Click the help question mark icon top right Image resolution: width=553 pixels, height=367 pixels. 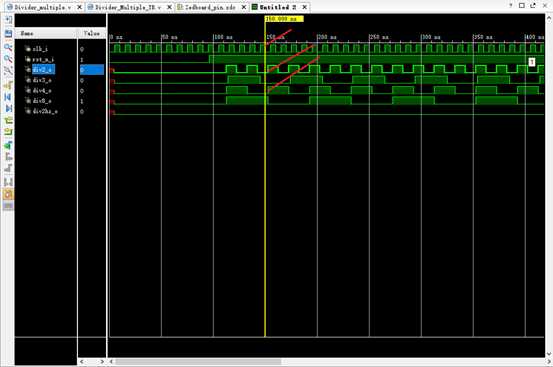point(511,5)
